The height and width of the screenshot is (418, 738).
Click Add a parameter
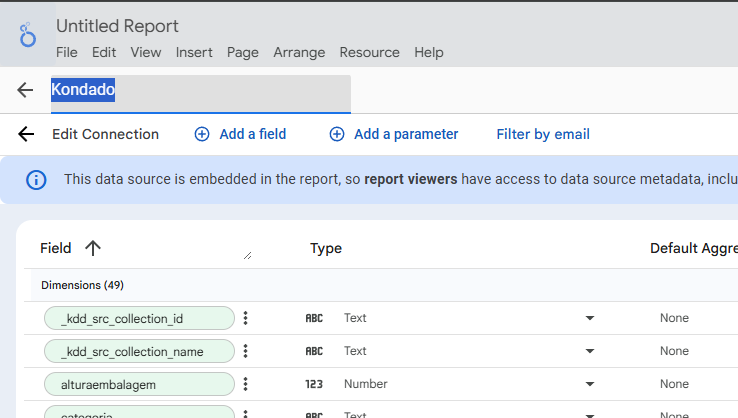(x=406, y=134)
